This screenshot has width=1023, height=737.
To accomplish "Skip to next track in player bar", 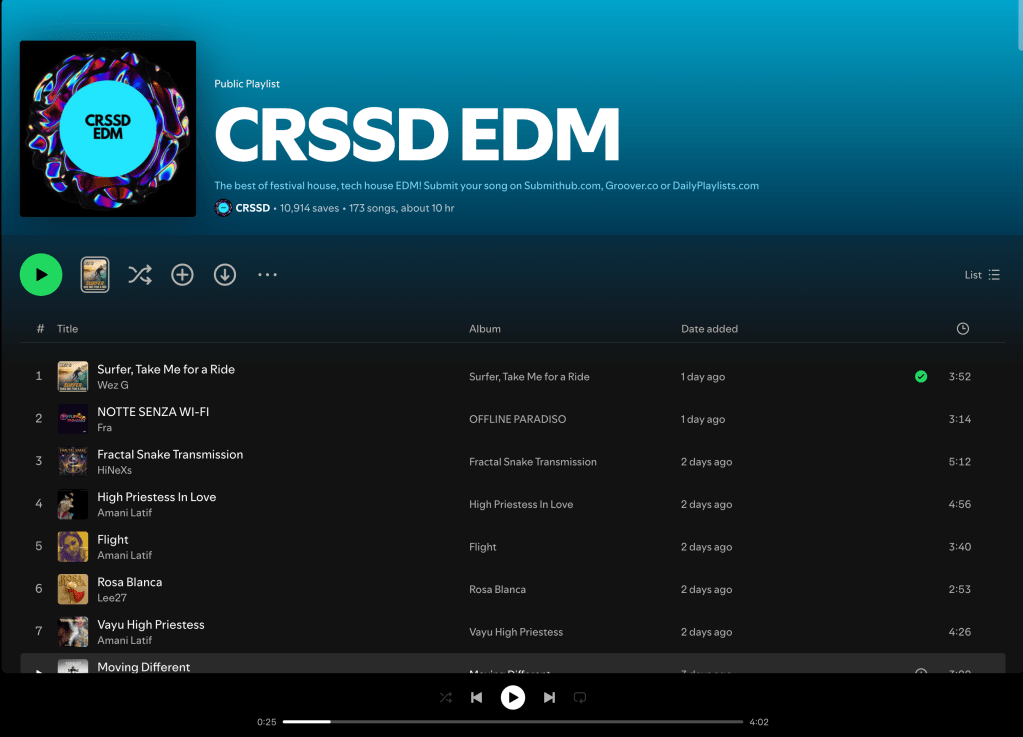I will tap(549, 698).
